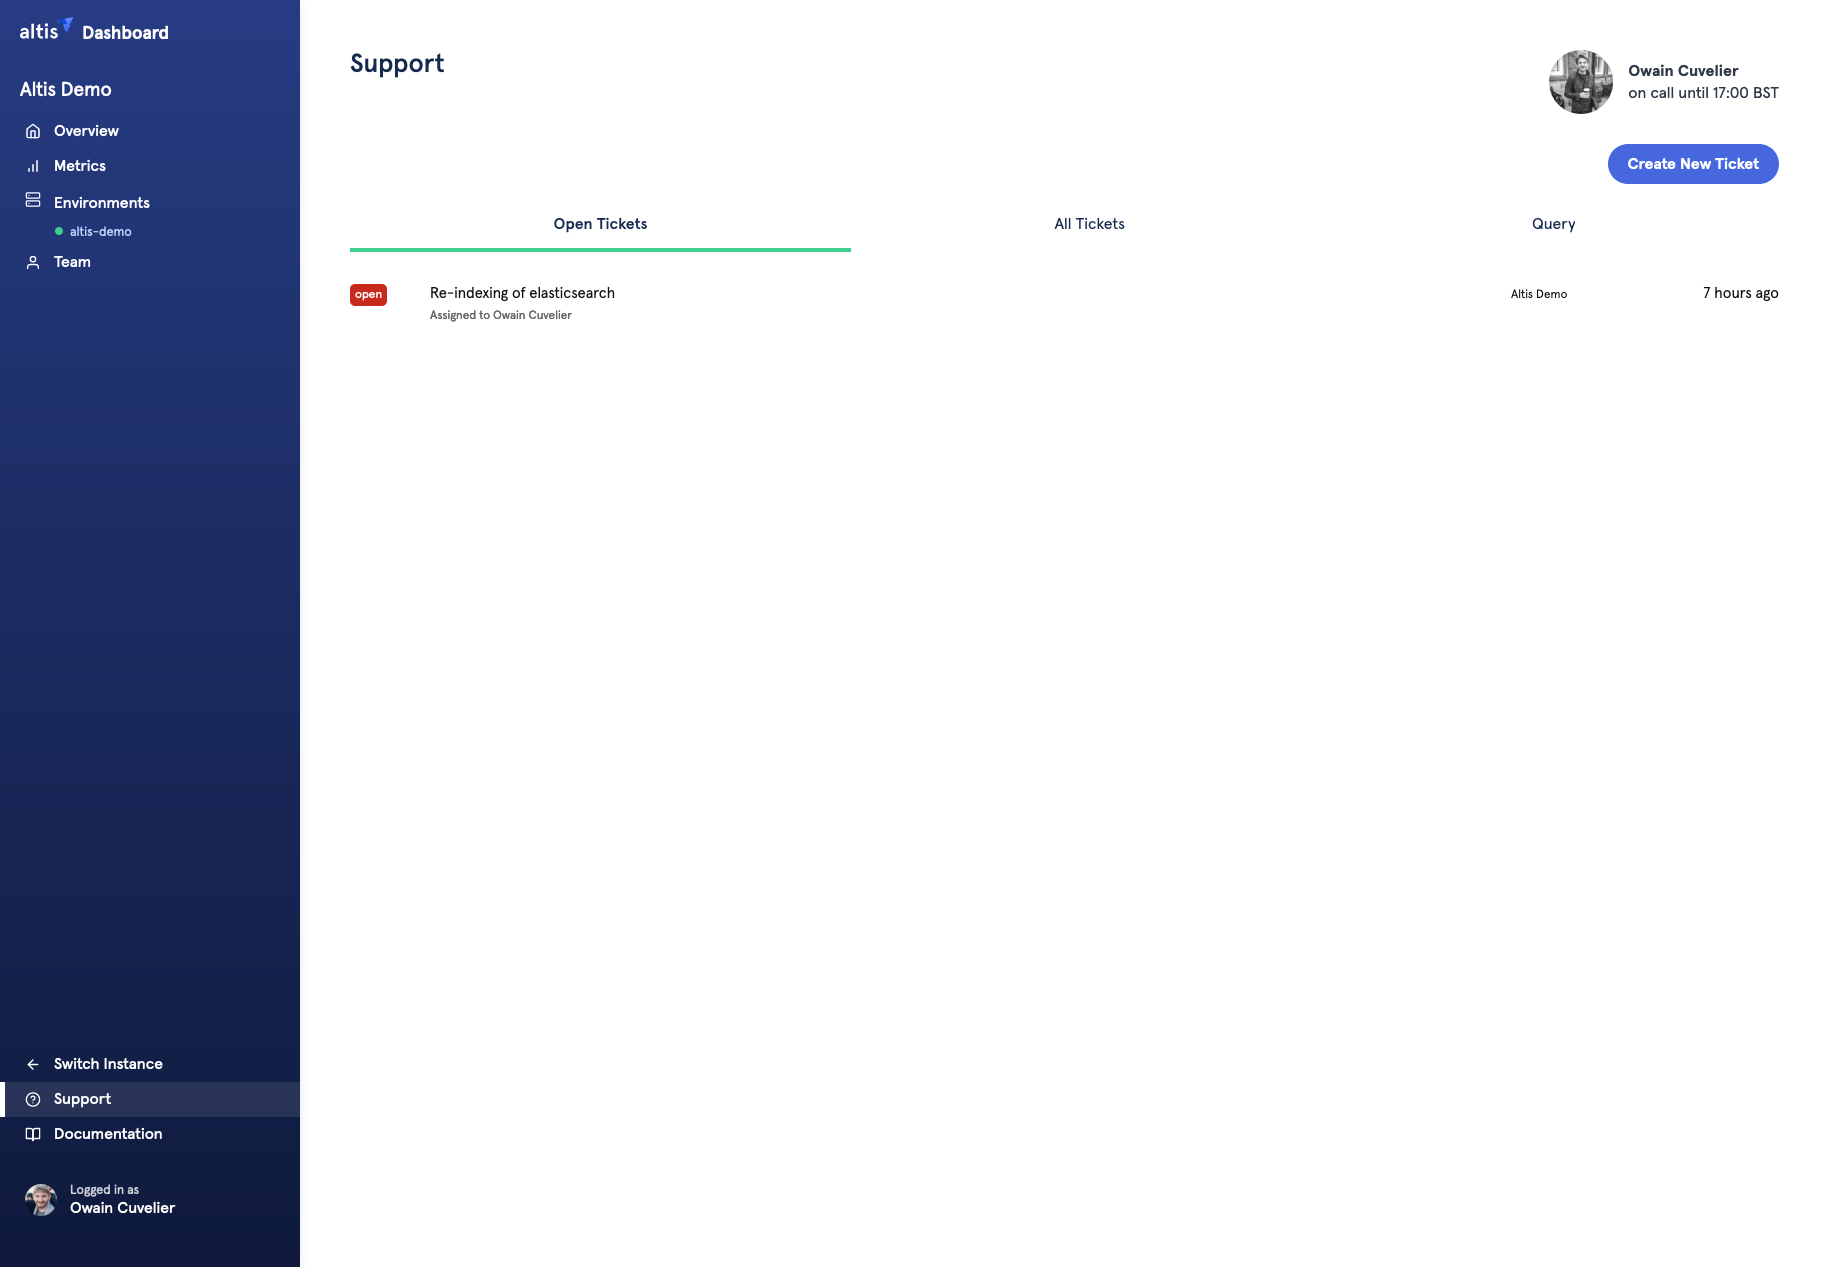Click the red open status badge
This screenshot has height=1267, width=1829.
pos(368,295)
